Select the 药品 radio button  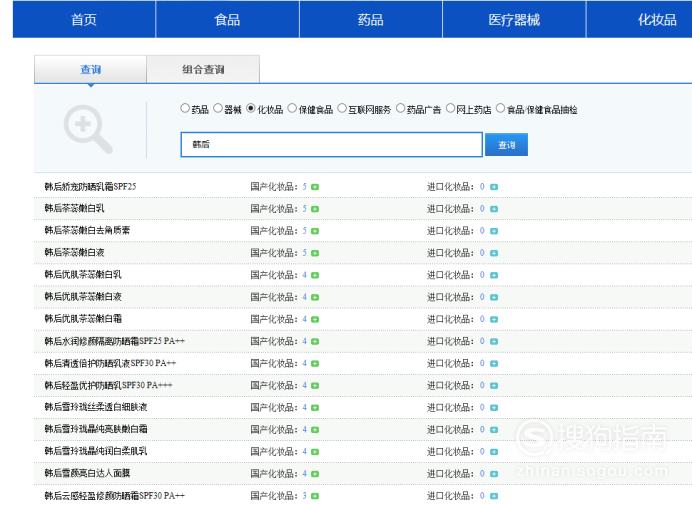tap(185, 108)
